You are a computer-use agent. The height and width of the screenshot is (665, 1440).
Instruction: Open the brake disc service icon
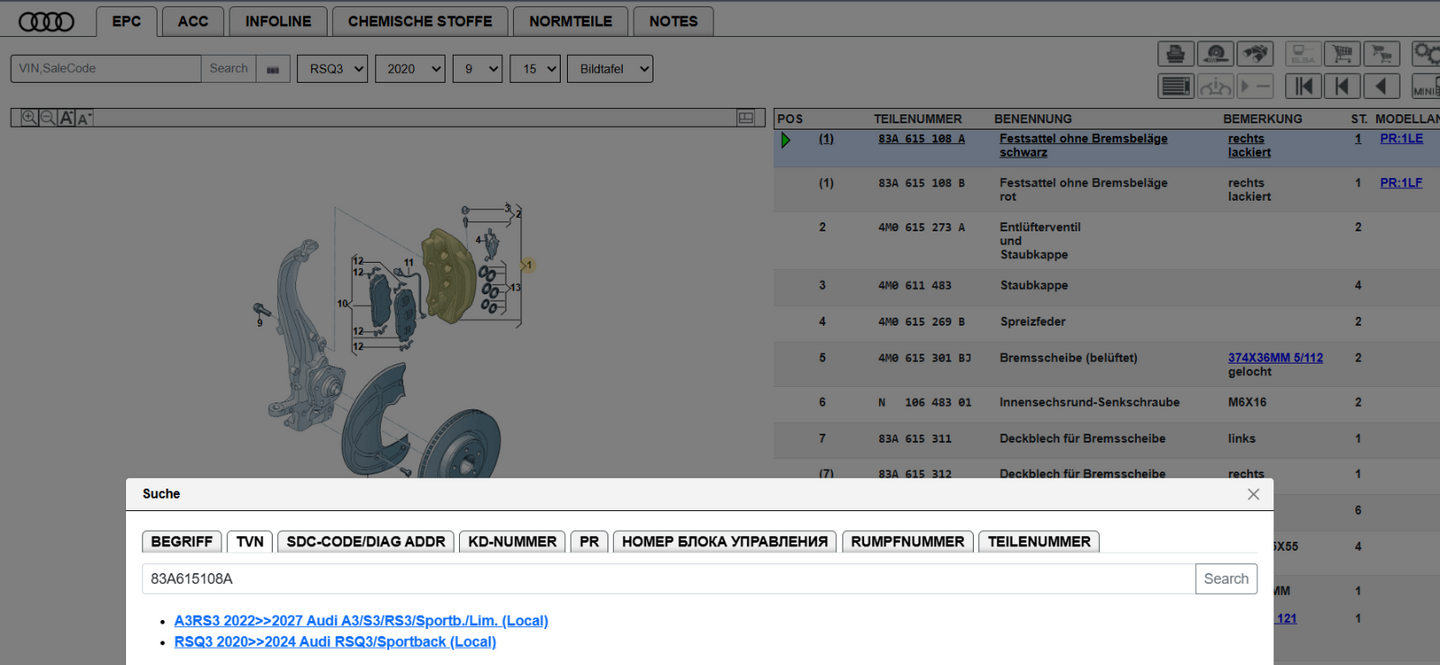[x=1215, y=54]
